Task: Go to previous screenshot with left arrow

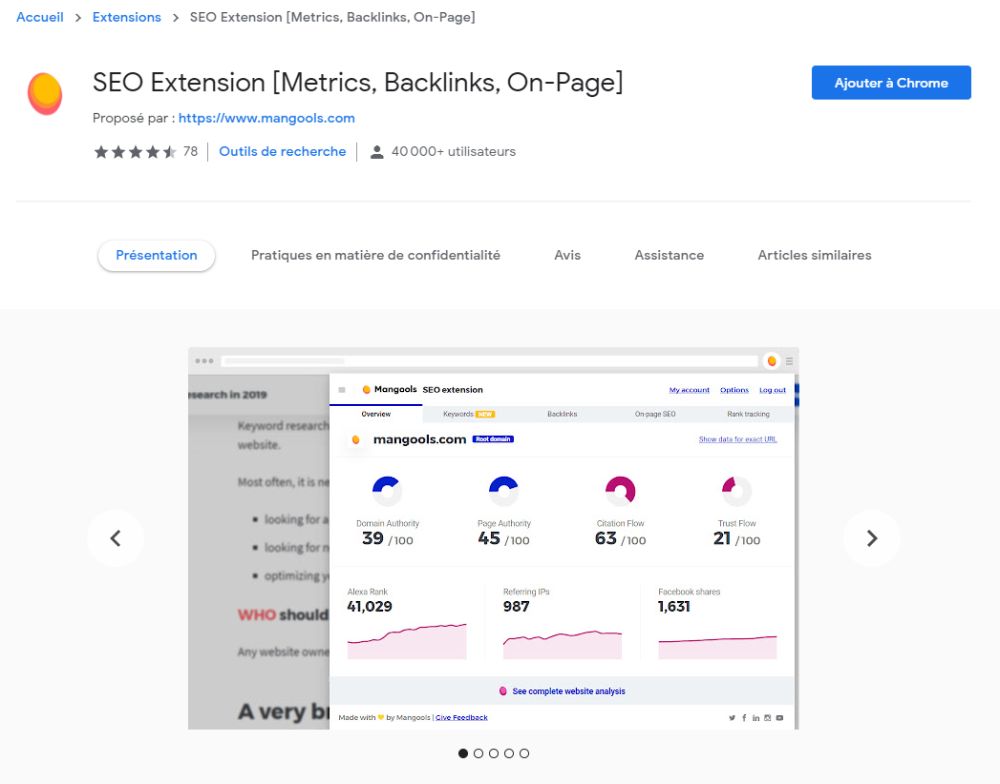Action: 115,538
